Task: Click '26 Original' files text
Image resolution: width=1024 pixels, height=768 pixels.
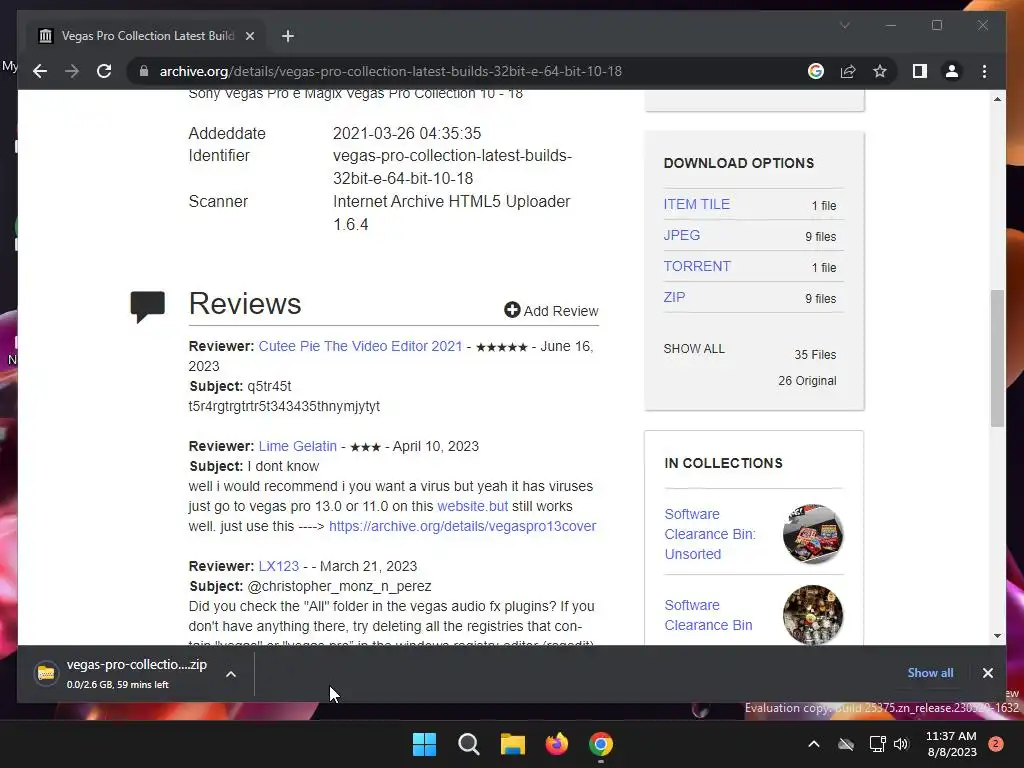Action: [x=807, y=381]
